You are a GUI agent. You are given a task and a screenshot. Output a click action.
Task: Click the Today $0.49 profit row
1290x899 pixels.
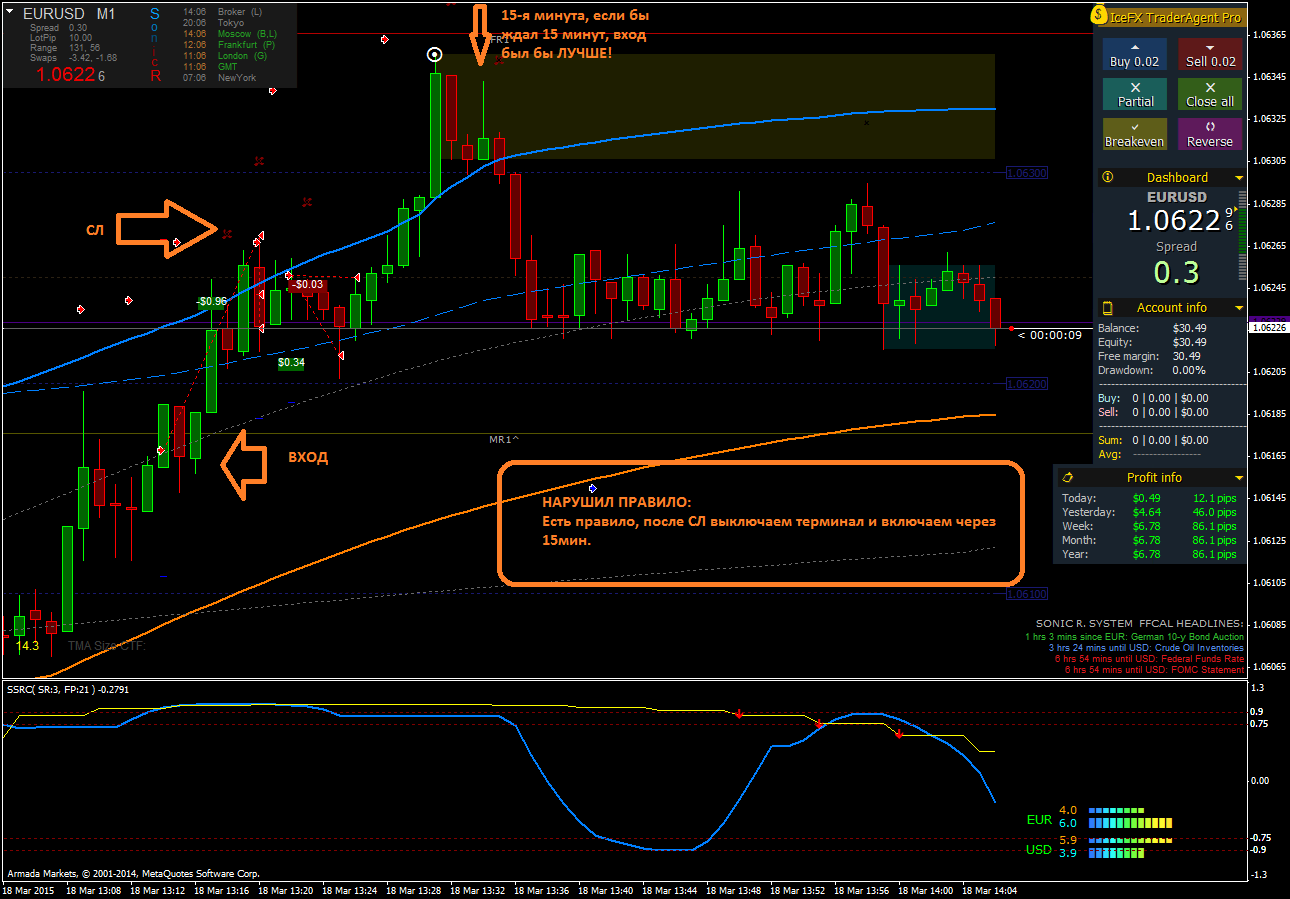(x=1150, y=498)
